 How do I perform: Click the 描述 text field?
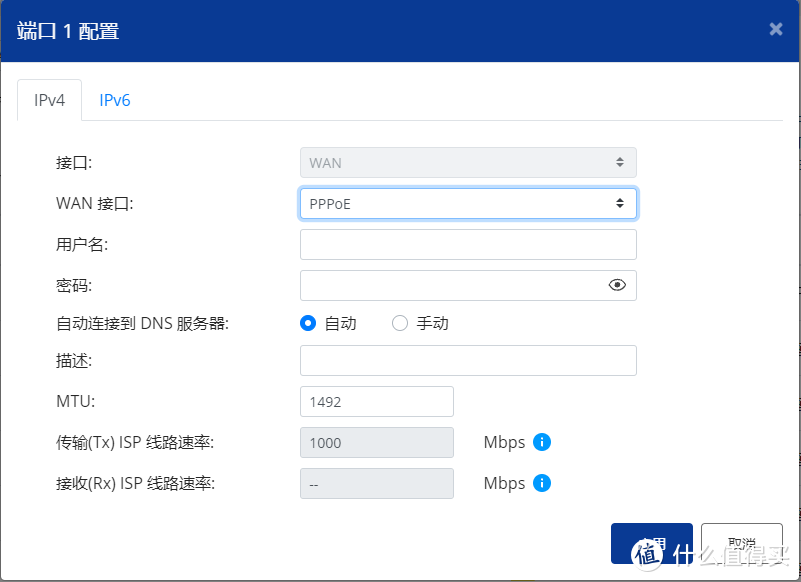click(x=468, y=360)
